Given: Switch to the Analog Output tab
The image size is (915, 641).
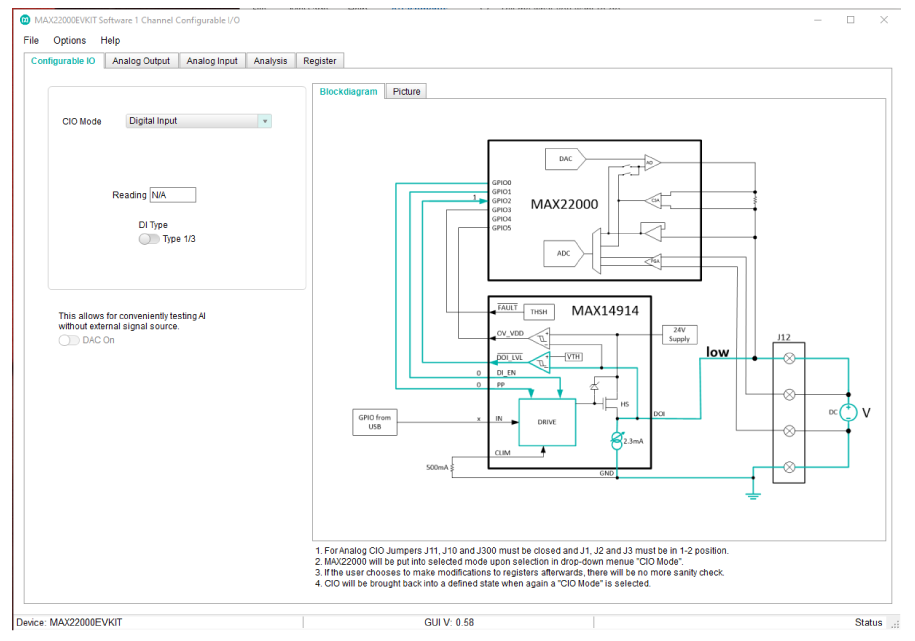Looking at the screenshot, I should [141, 61].
